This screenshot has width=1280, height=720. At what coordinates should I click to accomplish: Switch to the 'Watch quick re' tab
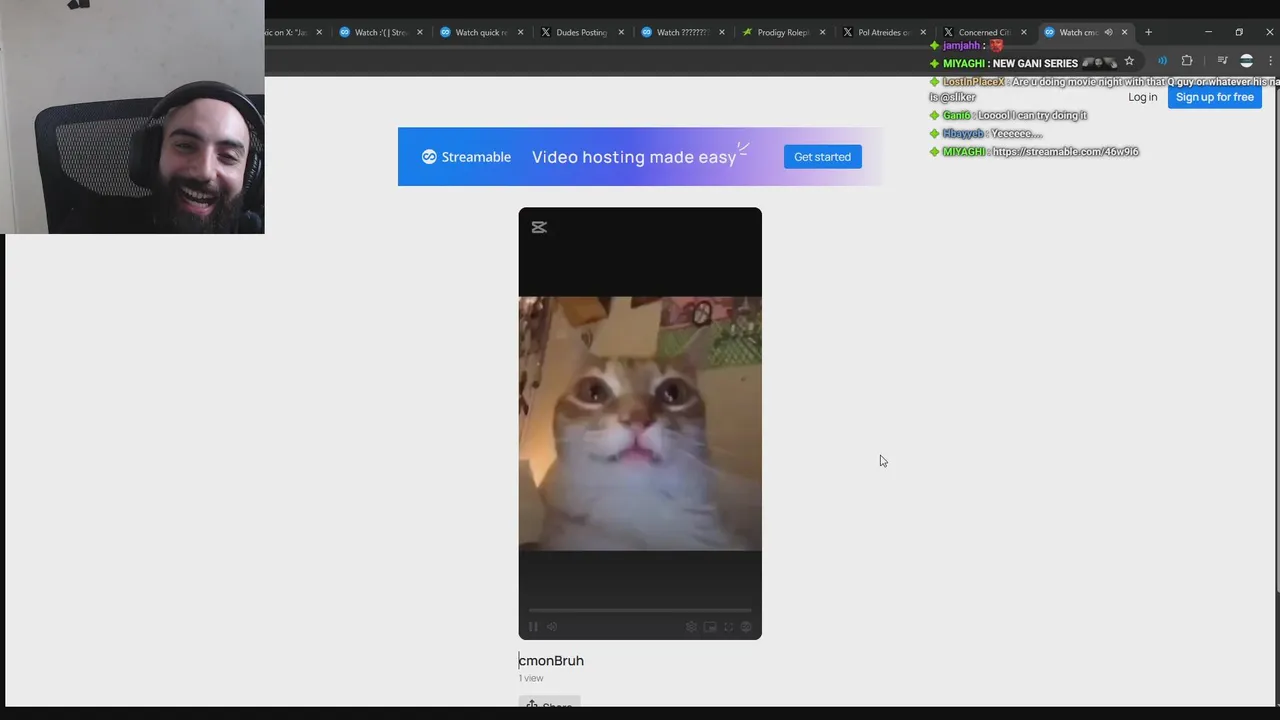pyautogui.click(x=481, y=32)
